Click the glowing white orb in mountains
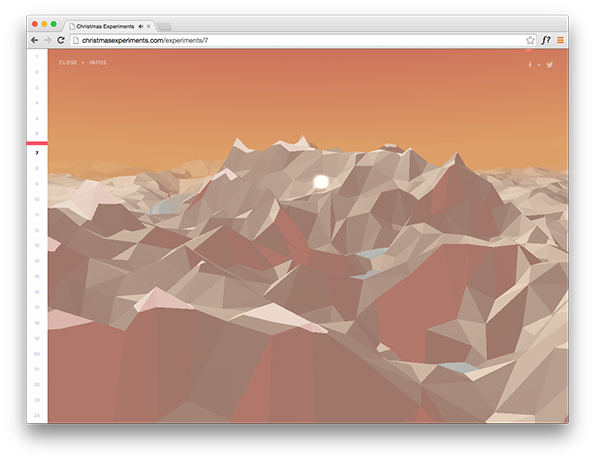 pos(321,182)
